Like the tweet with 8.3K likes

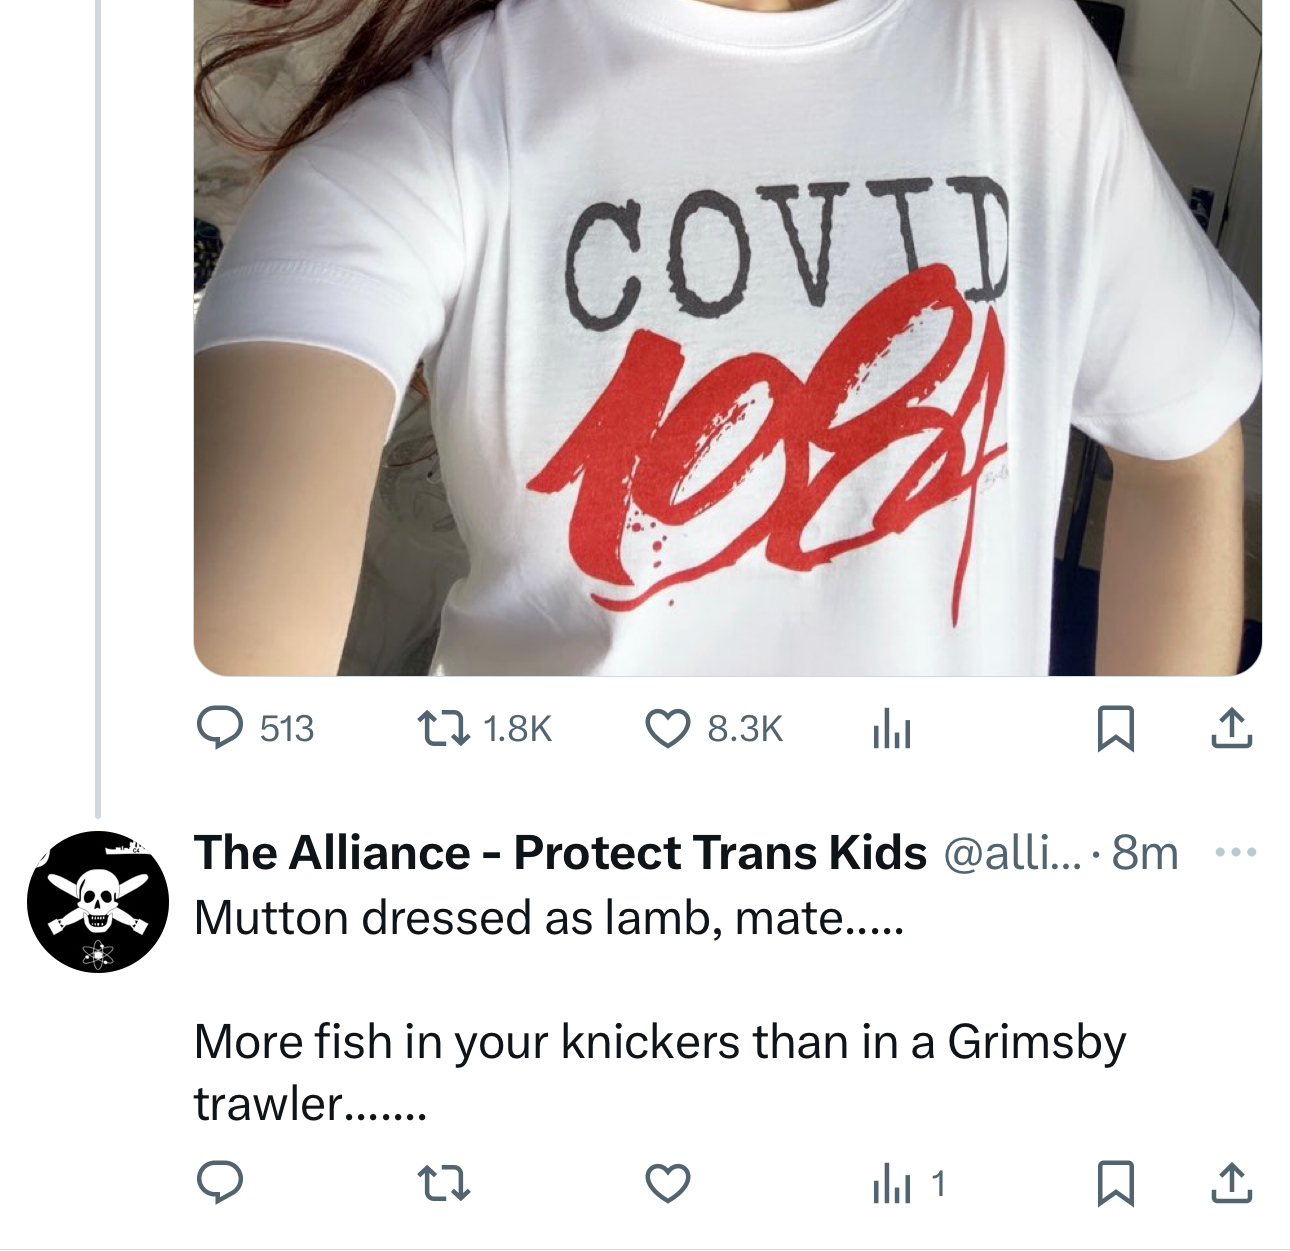point(668,728)
